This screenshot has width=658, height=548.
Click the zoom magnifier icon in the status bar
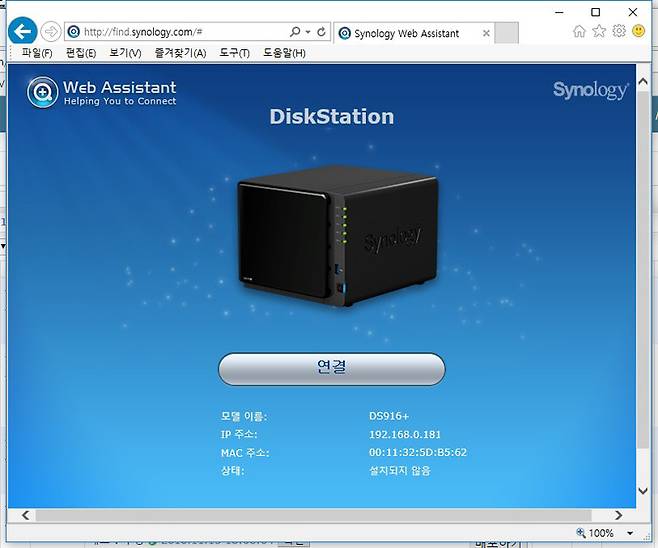pos(581,533)
